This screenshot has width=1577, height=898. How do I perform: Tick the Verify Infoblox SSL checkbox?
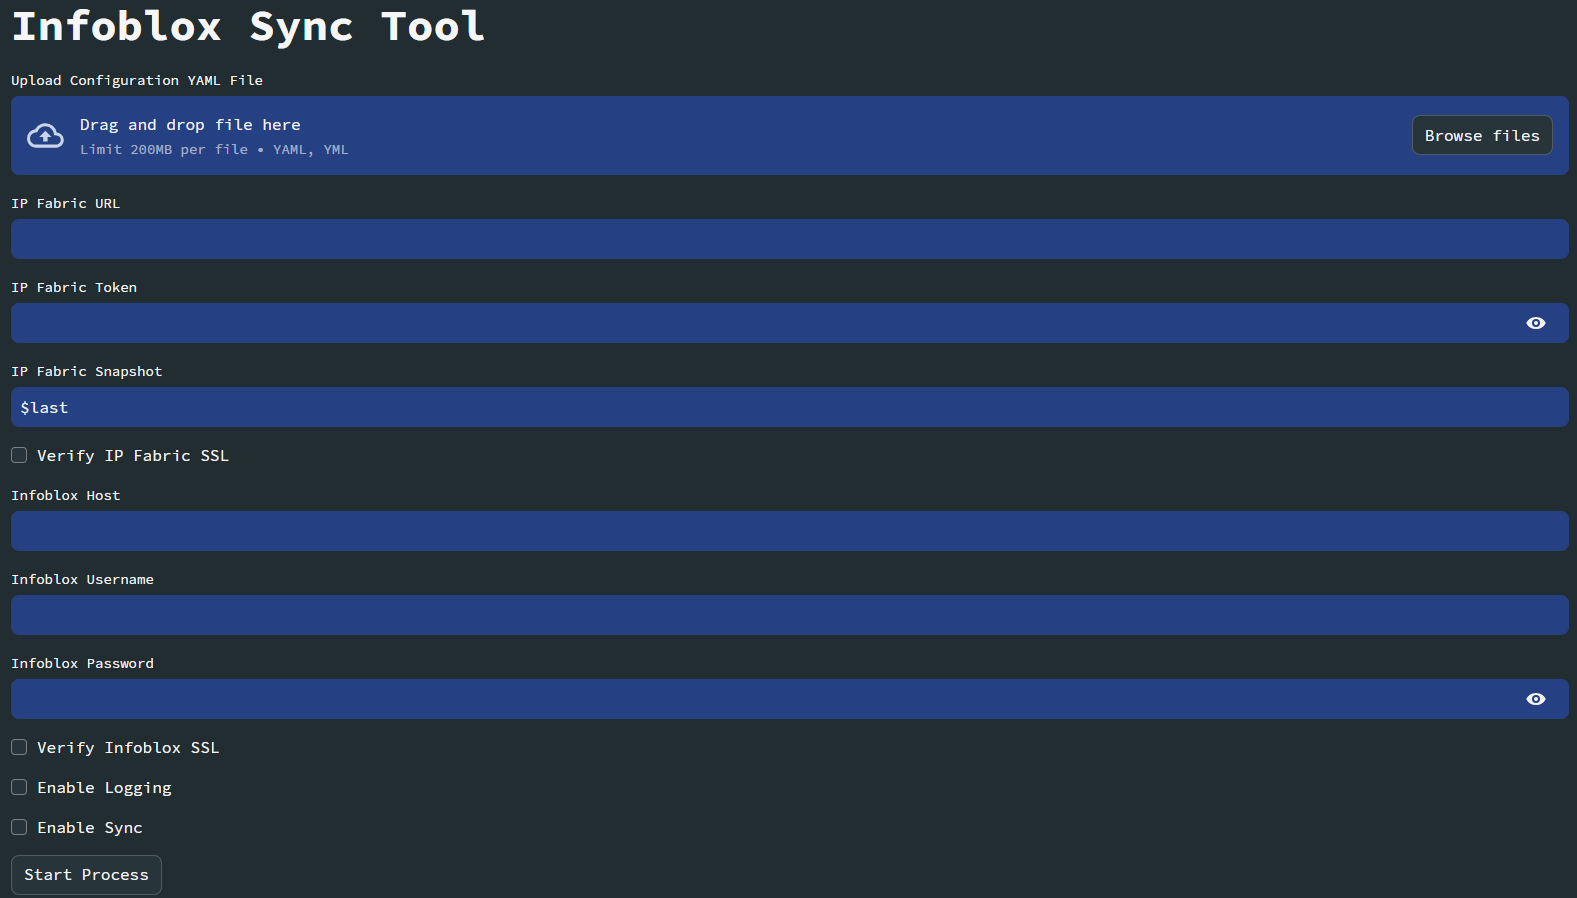tap(19, 747)
